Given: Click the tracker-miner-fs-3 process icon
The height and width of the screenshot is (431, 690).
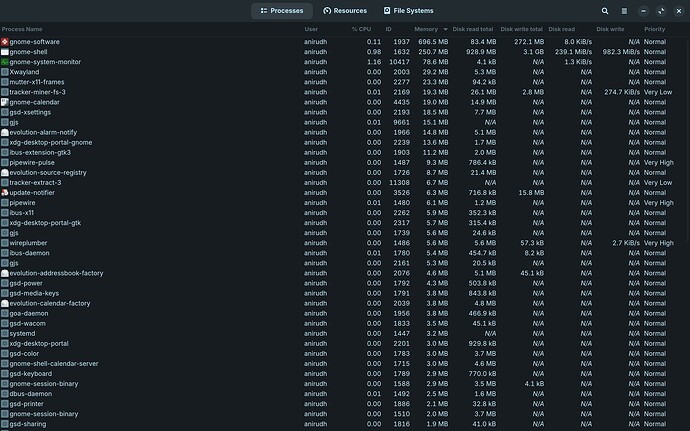Looking at the screenshot, I should click(5, 92).
